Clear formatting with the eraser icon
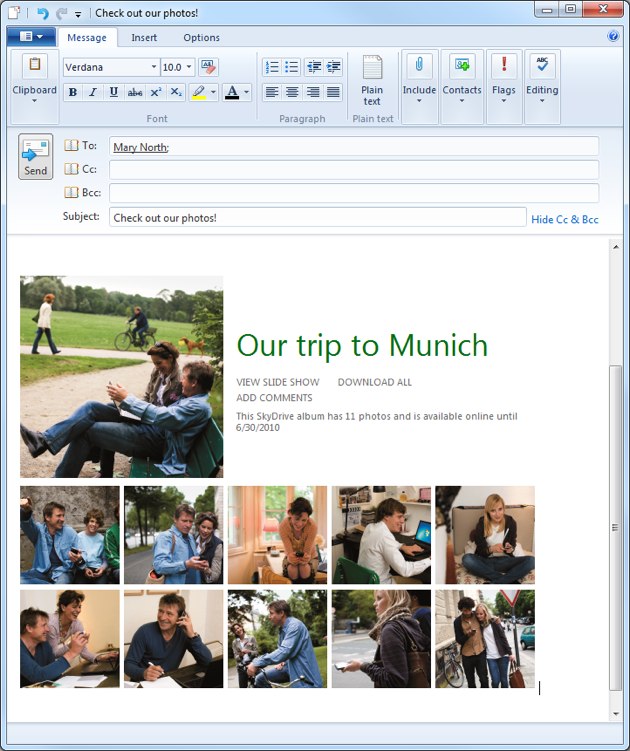 (208, 67)
